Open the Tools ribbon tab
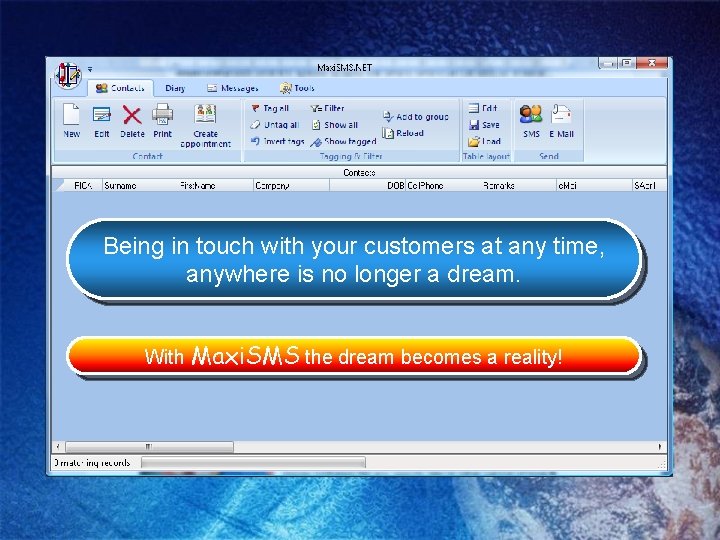 click(x=298, y=88)
